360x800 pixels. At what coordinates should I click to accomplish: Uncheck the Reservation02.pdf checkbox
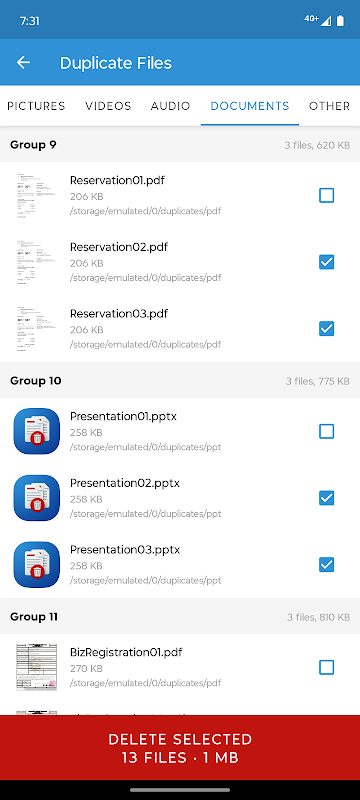pos(326,262)
